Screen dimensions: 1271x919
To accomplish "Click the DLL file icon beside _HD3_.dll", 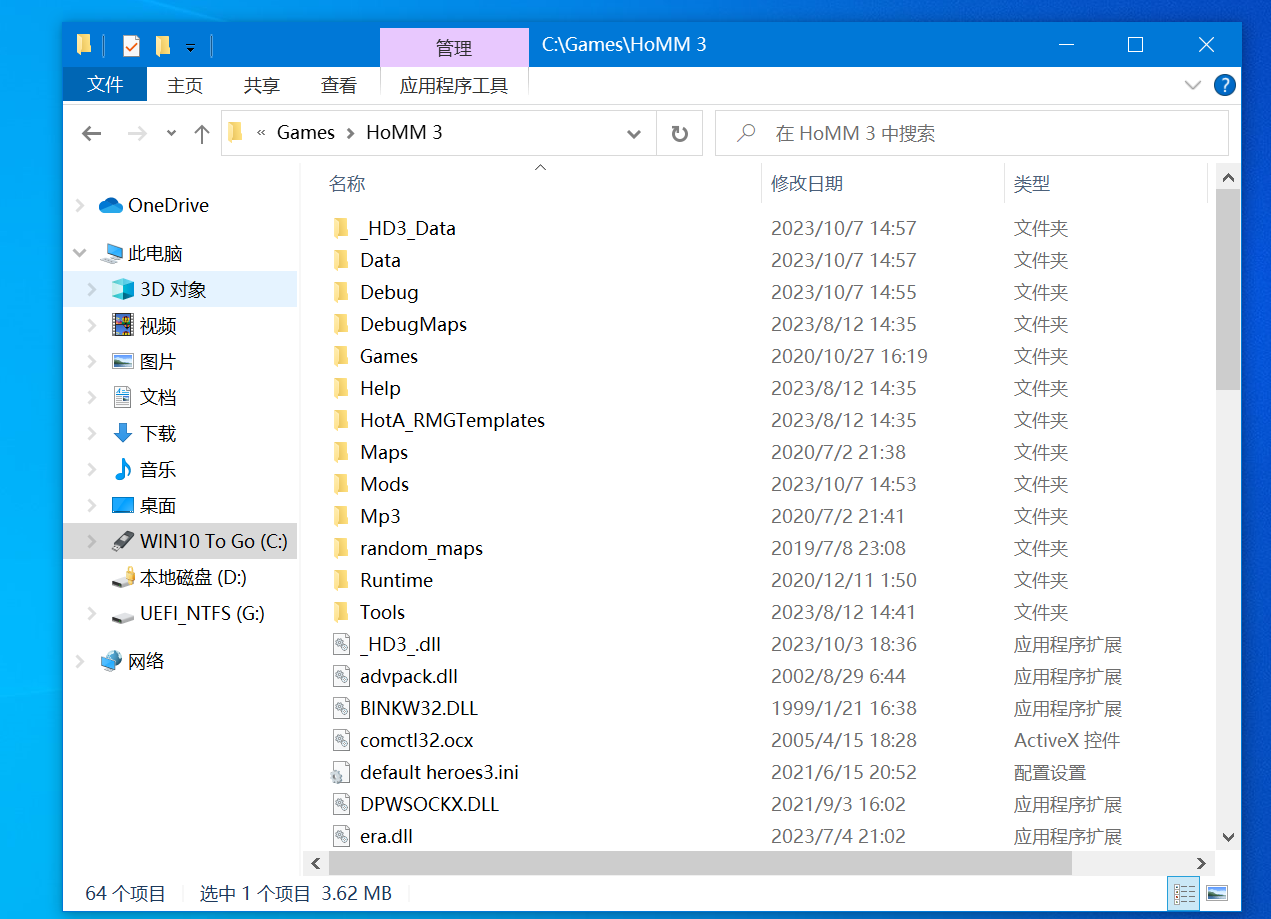I will pos(341,645).
